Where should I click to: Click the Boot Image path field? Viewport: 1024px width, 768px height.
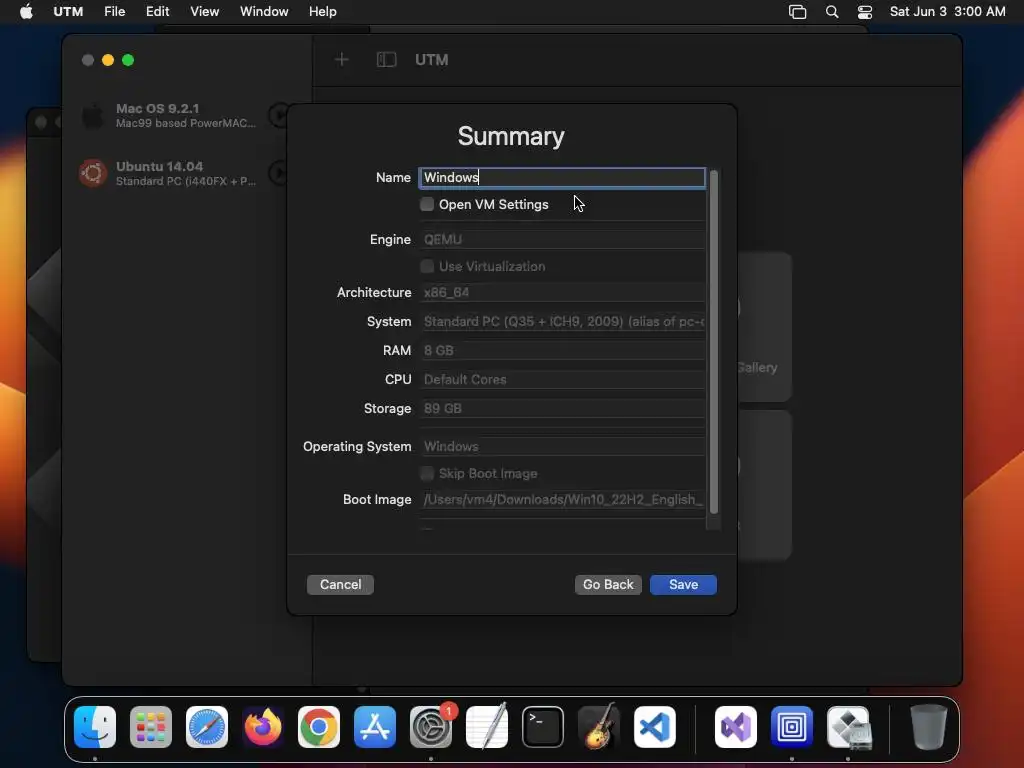tap(562, 500)
